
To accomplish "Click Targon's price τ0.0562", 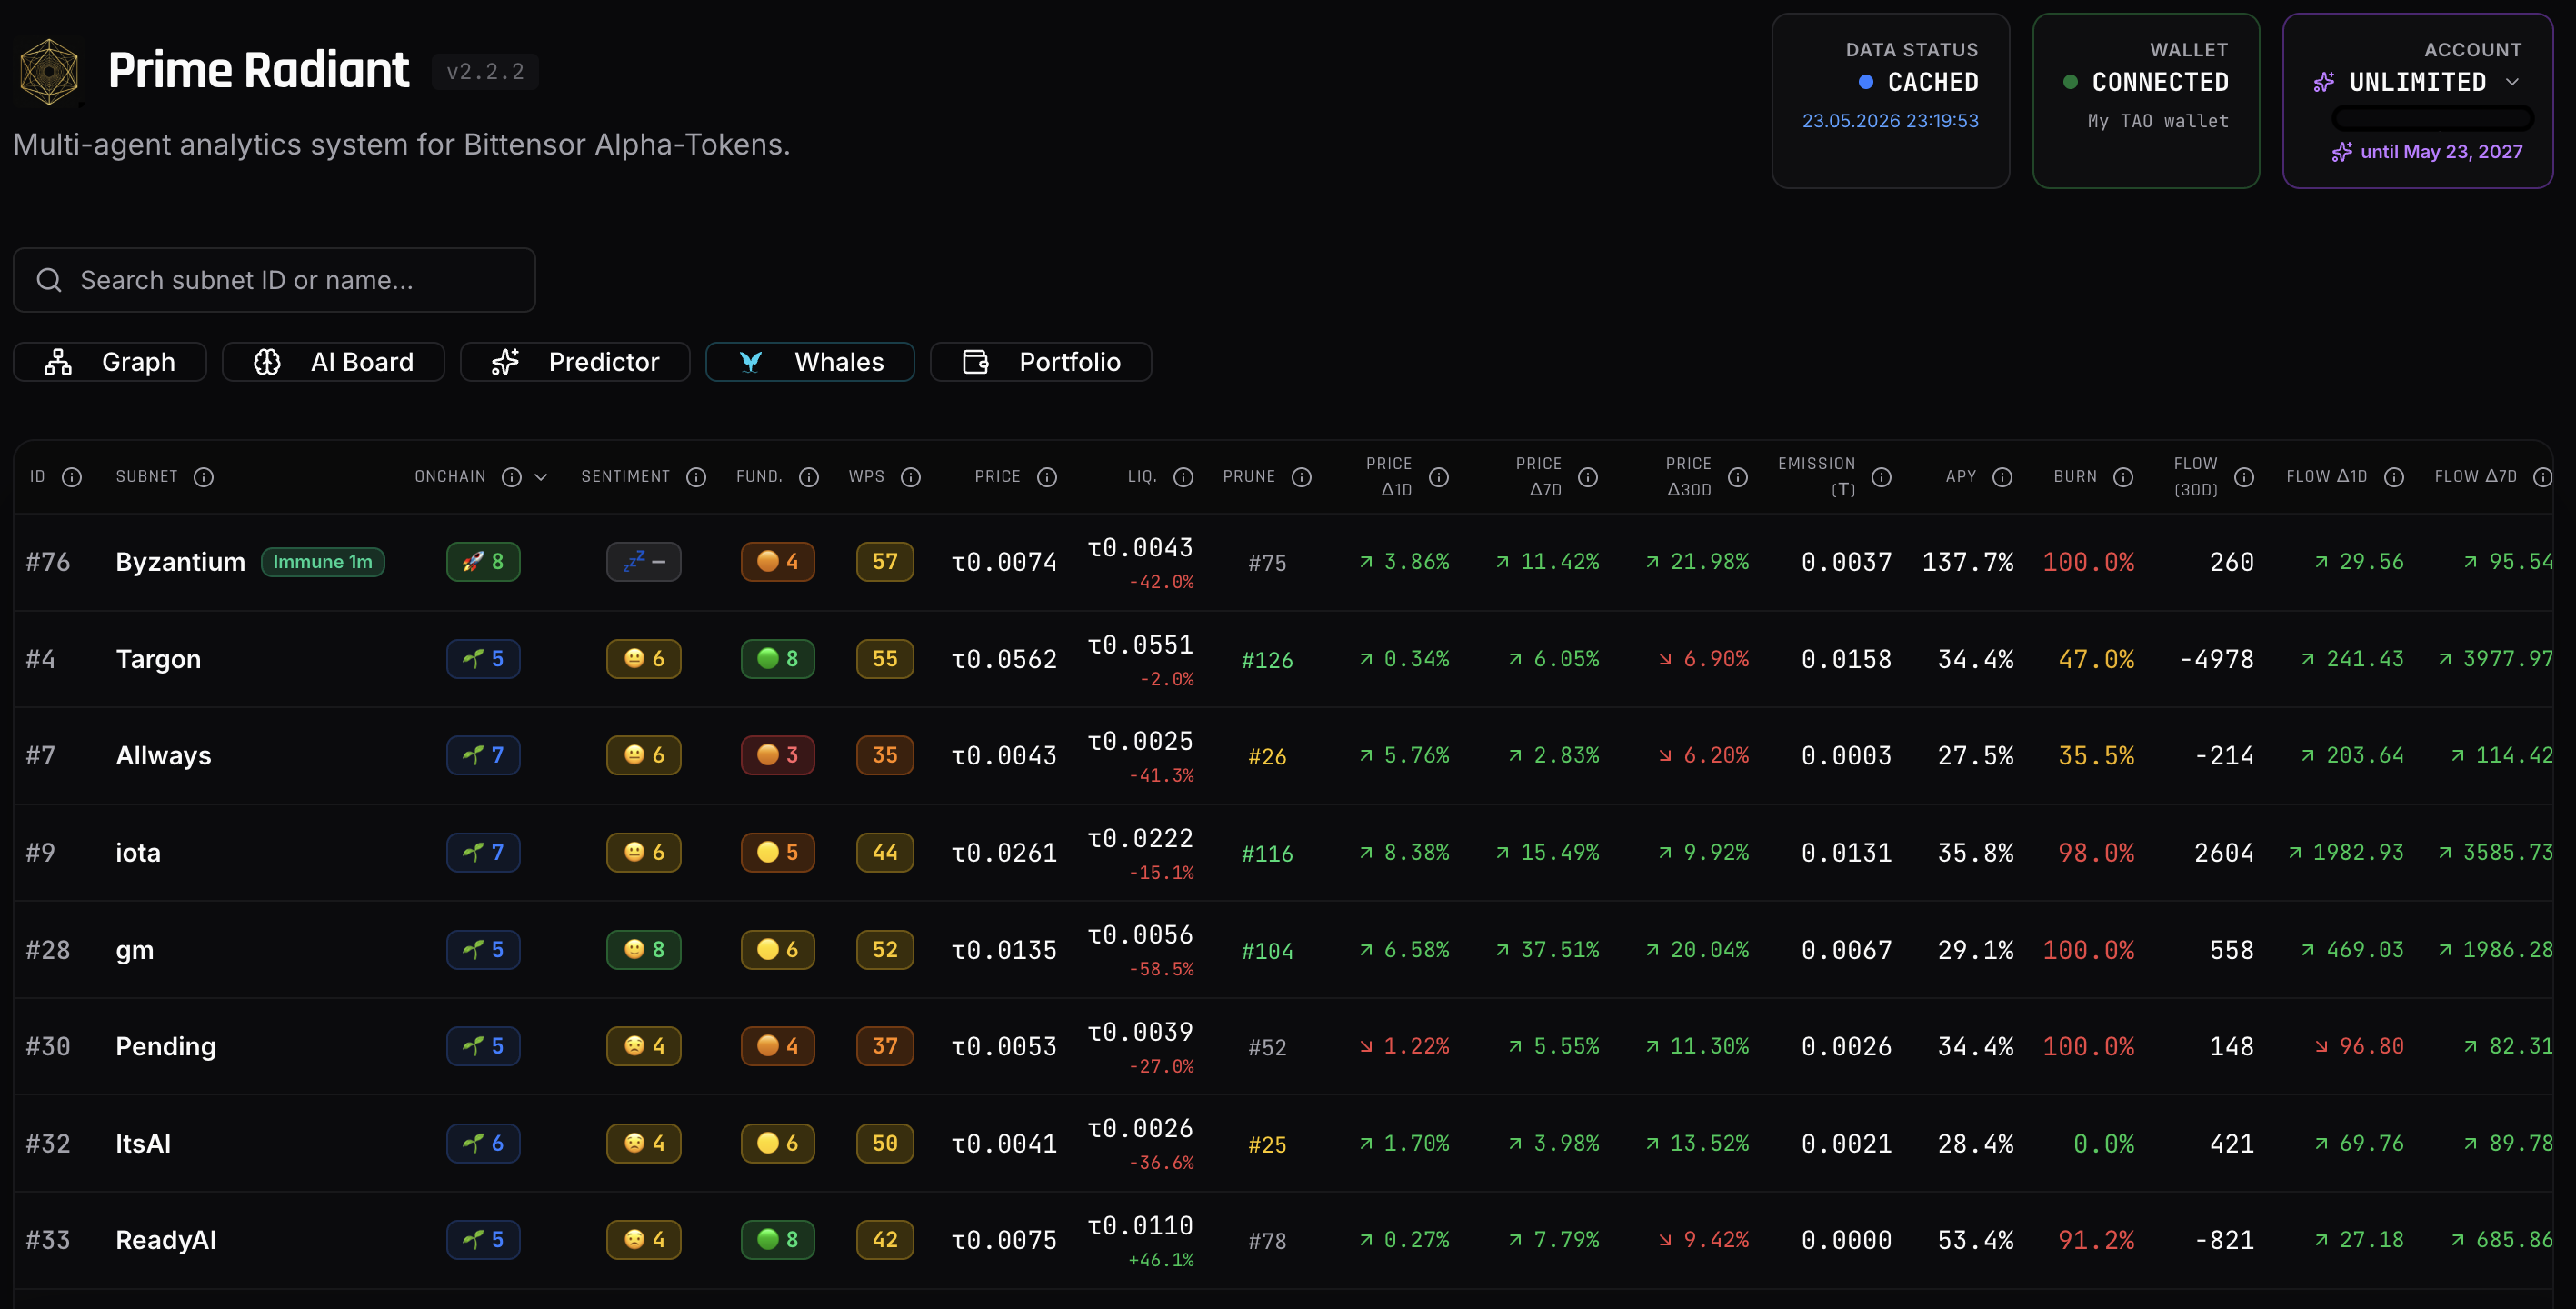I will click(1004, 659).
